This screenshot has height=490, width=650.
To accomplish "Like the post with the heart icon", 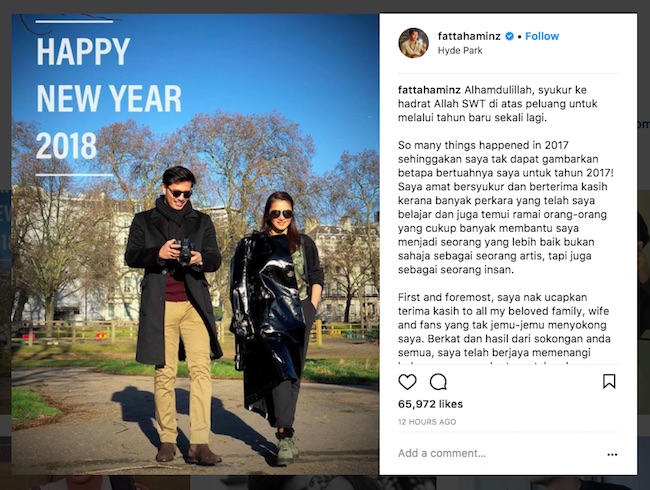I will point(407,382).
